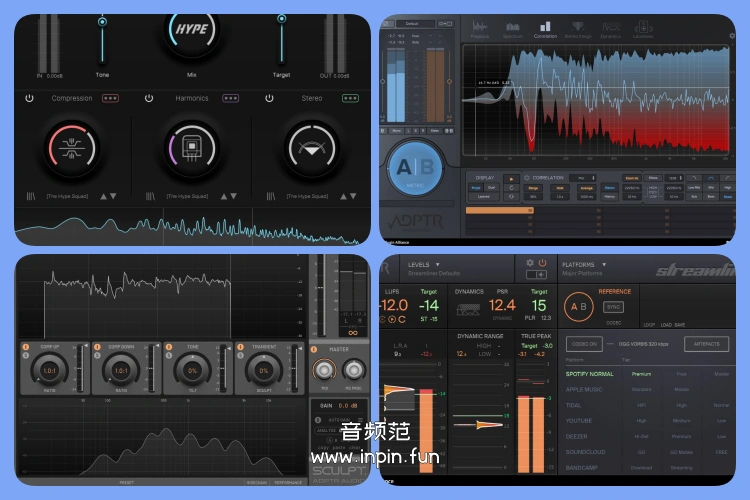
Task: Solo the Comp Down module
Action: tap(97, 356)
